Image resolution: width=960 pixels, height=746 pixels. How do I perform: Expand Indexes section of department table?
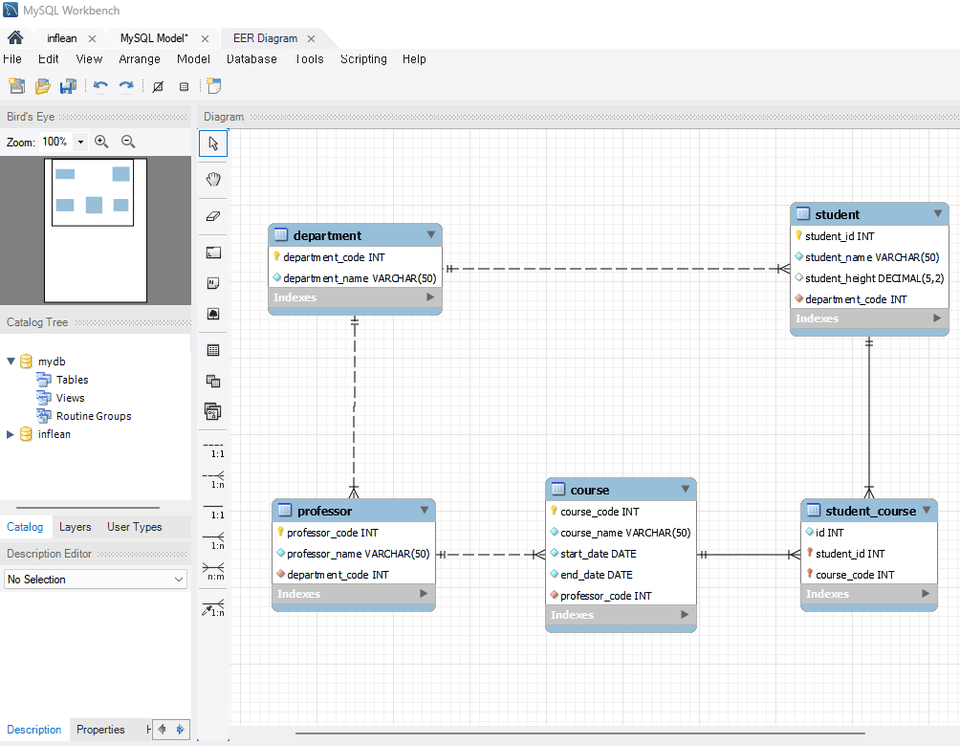click(x=431, y=297)
